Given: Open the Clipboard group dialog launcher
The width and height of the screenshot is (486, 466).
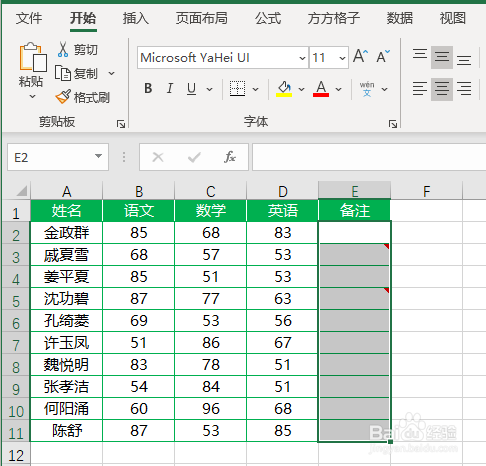Looking at the screenshot, I should pyautogui.click(x=121, y=124).
